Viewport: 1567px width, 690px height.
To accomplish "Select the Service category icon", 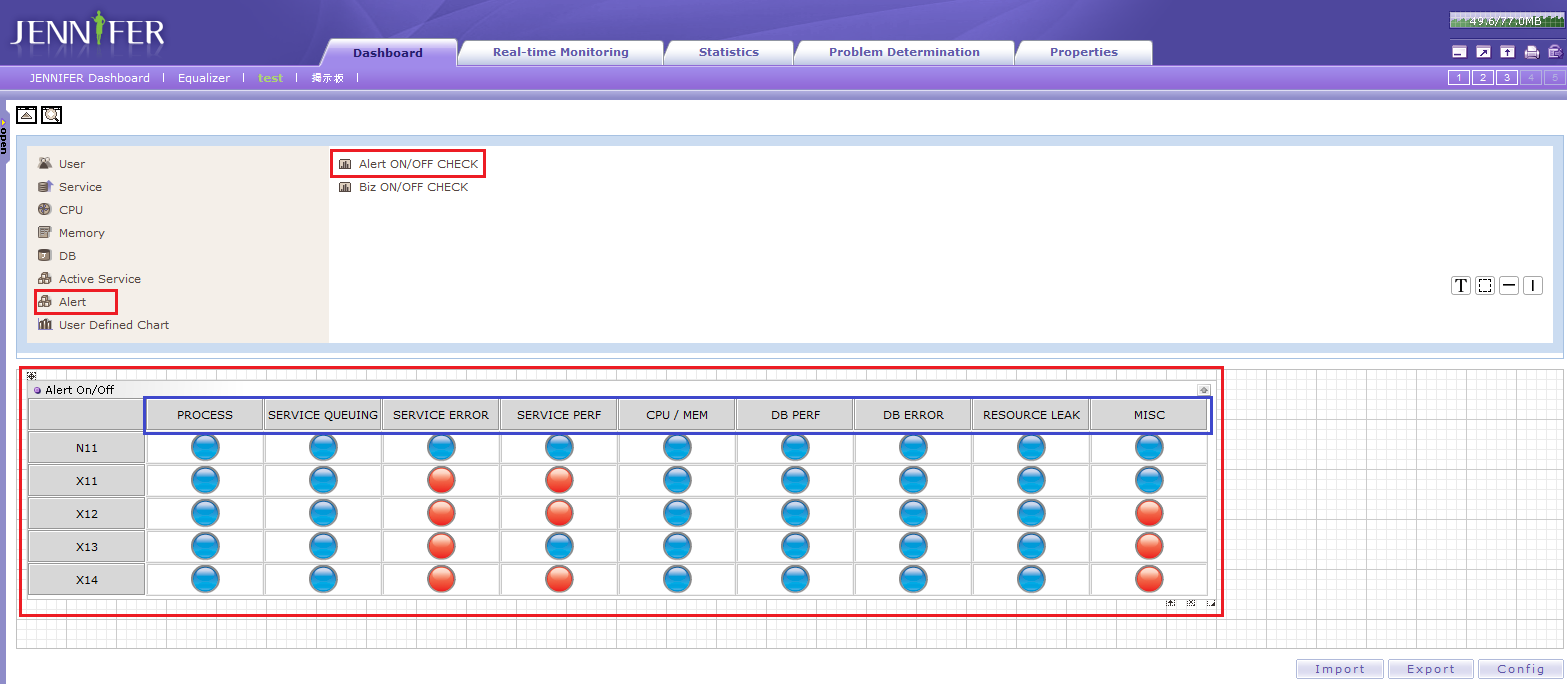I will (45, 186).
